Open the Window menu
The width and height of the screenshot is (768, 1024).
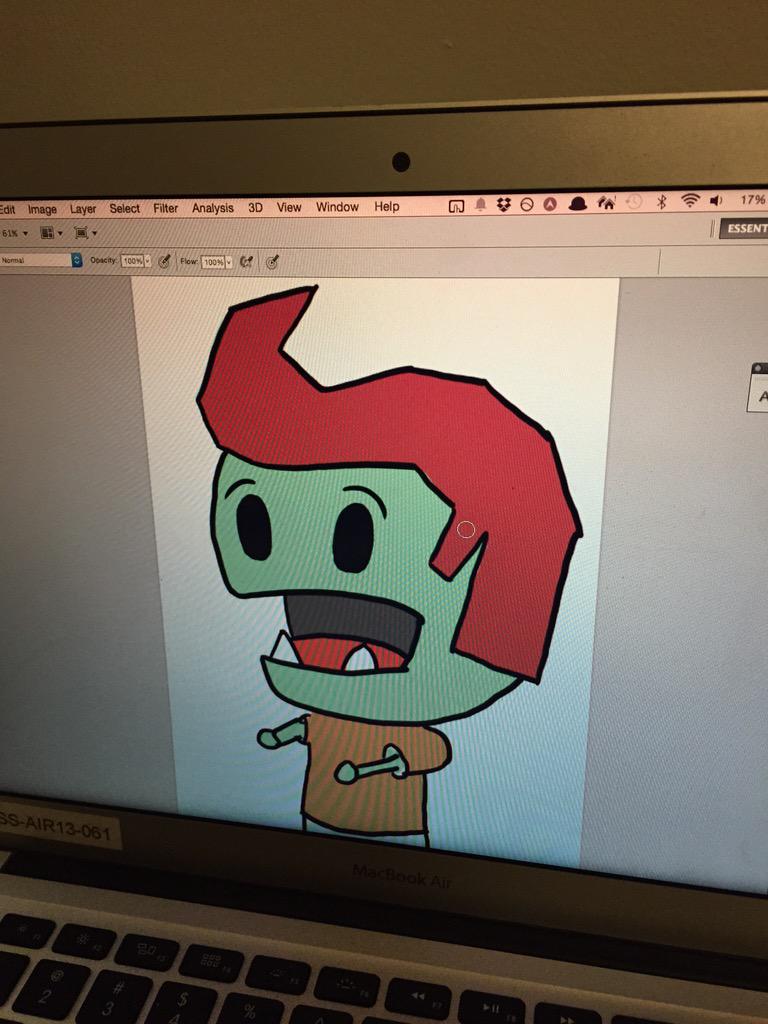coord(337,206)
